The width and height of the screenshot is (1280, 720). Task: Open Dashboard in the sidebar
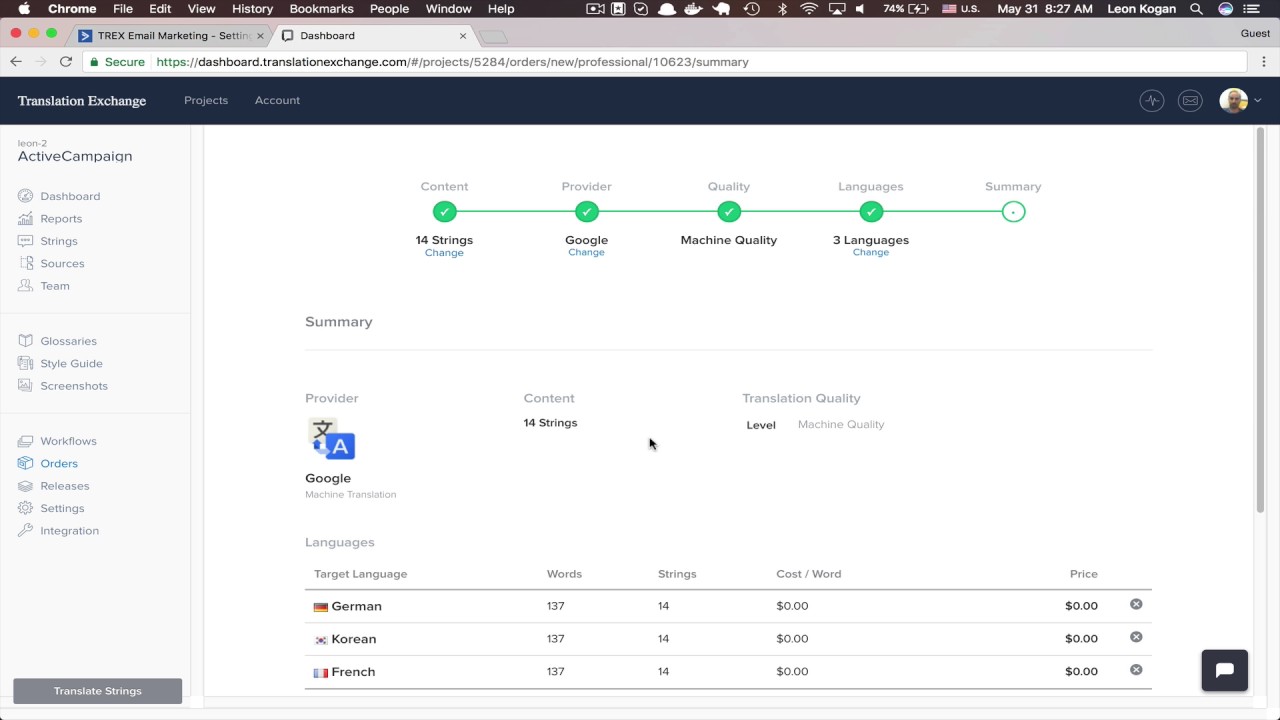coord(70,196)
